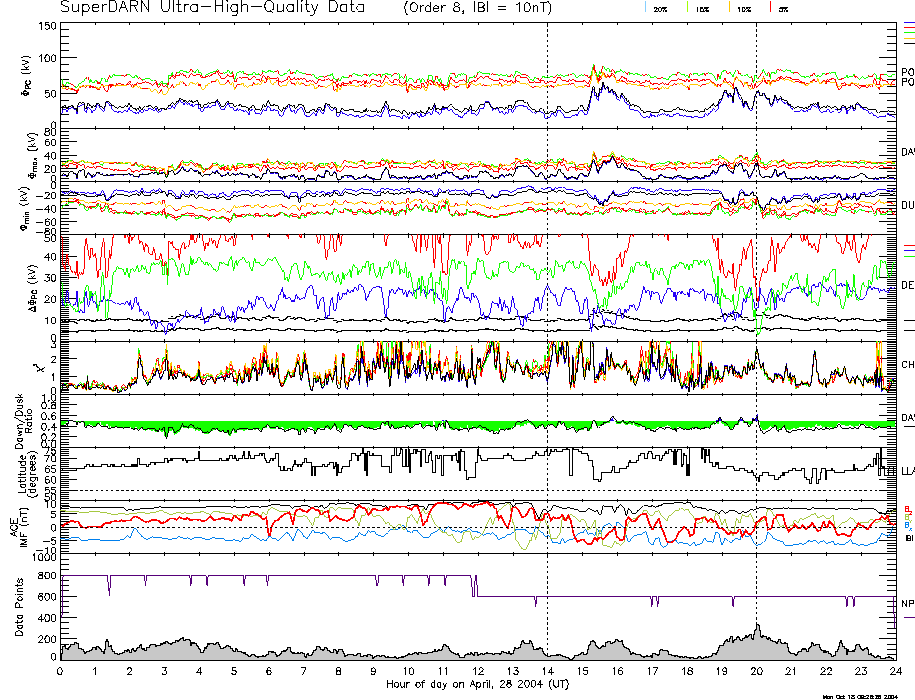This screenshot has width=915, height=700.
Task: Select the dashed vertical marker at hour 14
Action: pos(547,300)
